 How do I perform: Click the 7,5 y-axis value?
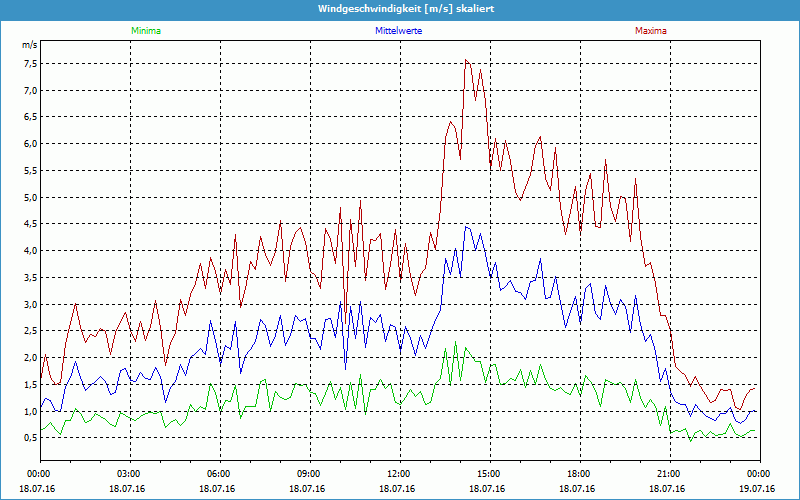(x=31, y=64)
